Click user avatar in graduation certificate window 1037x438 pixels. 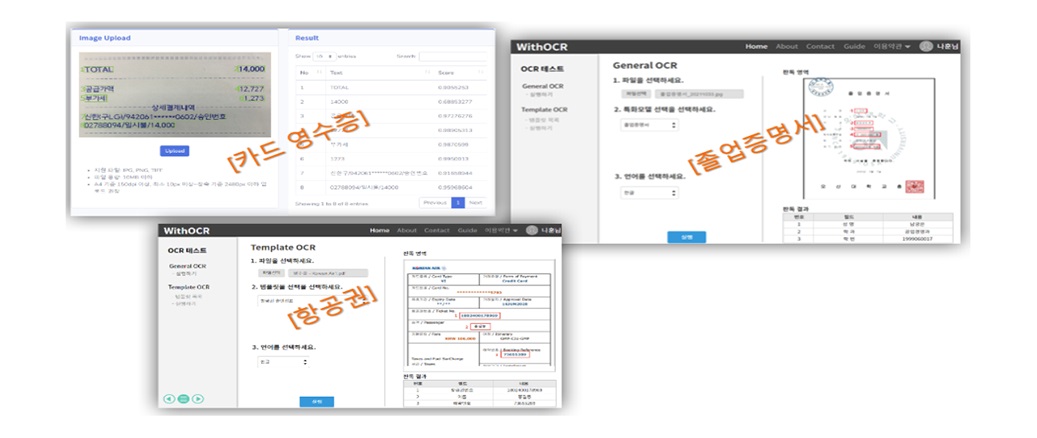point(926,46)
